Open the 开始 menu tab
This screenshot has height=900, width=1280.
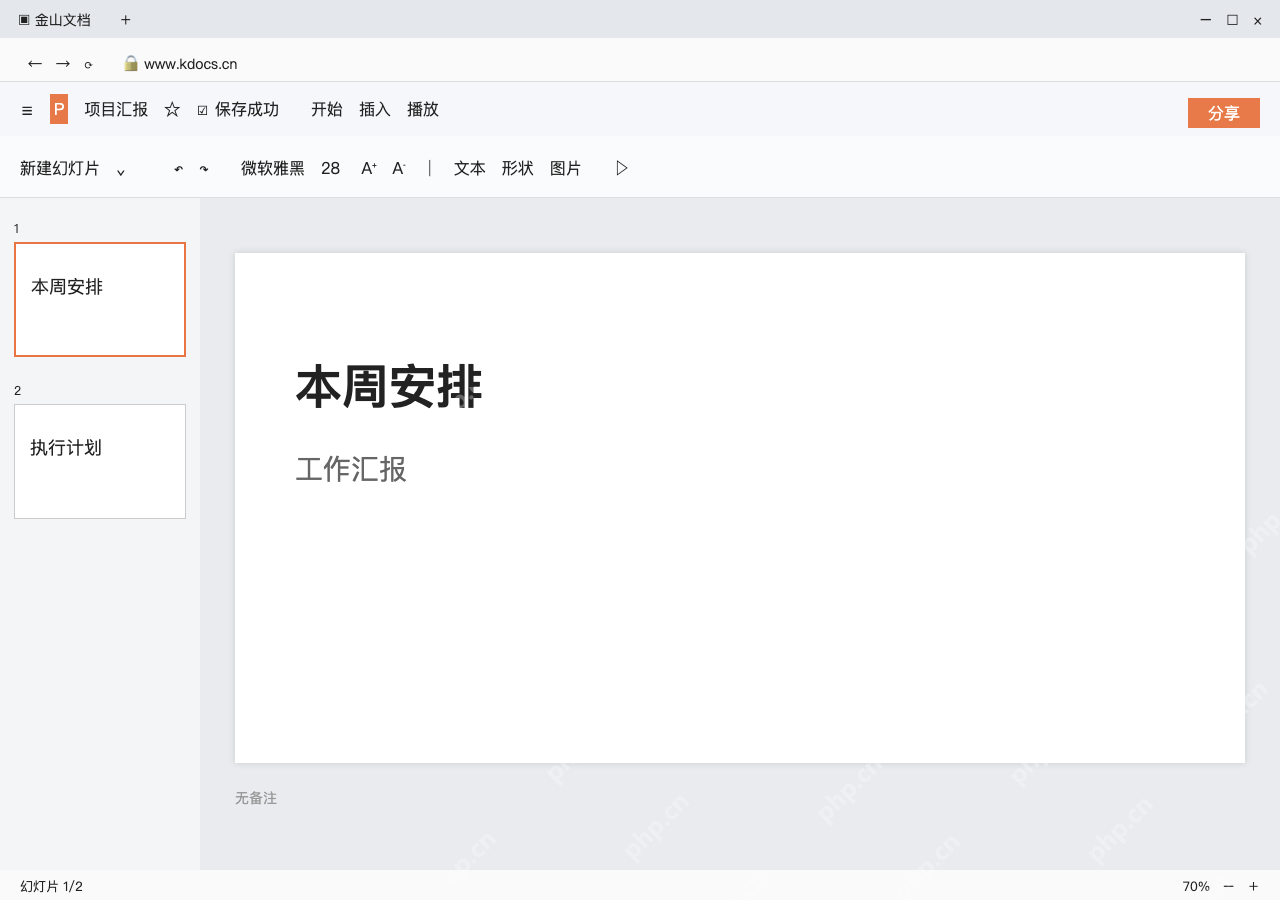(327, 110)
